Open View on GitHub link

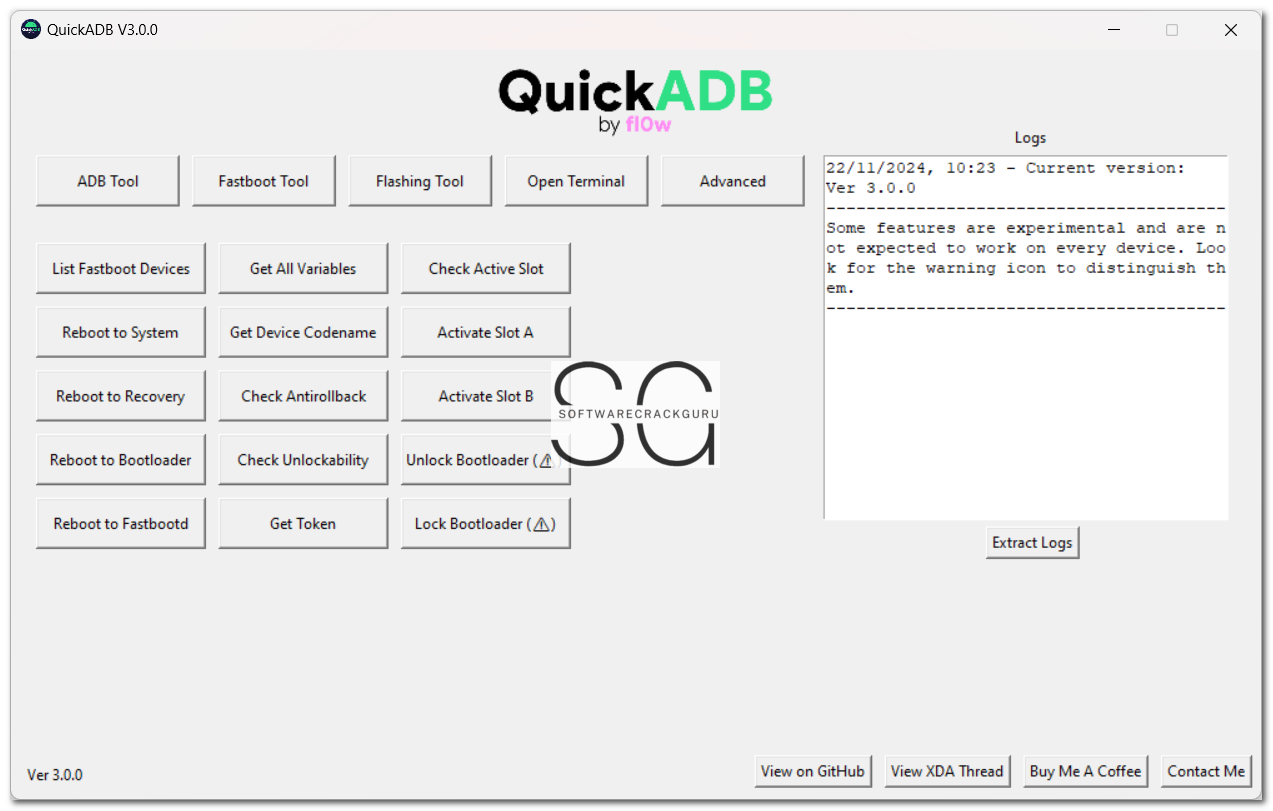click(x=812, y=771)
